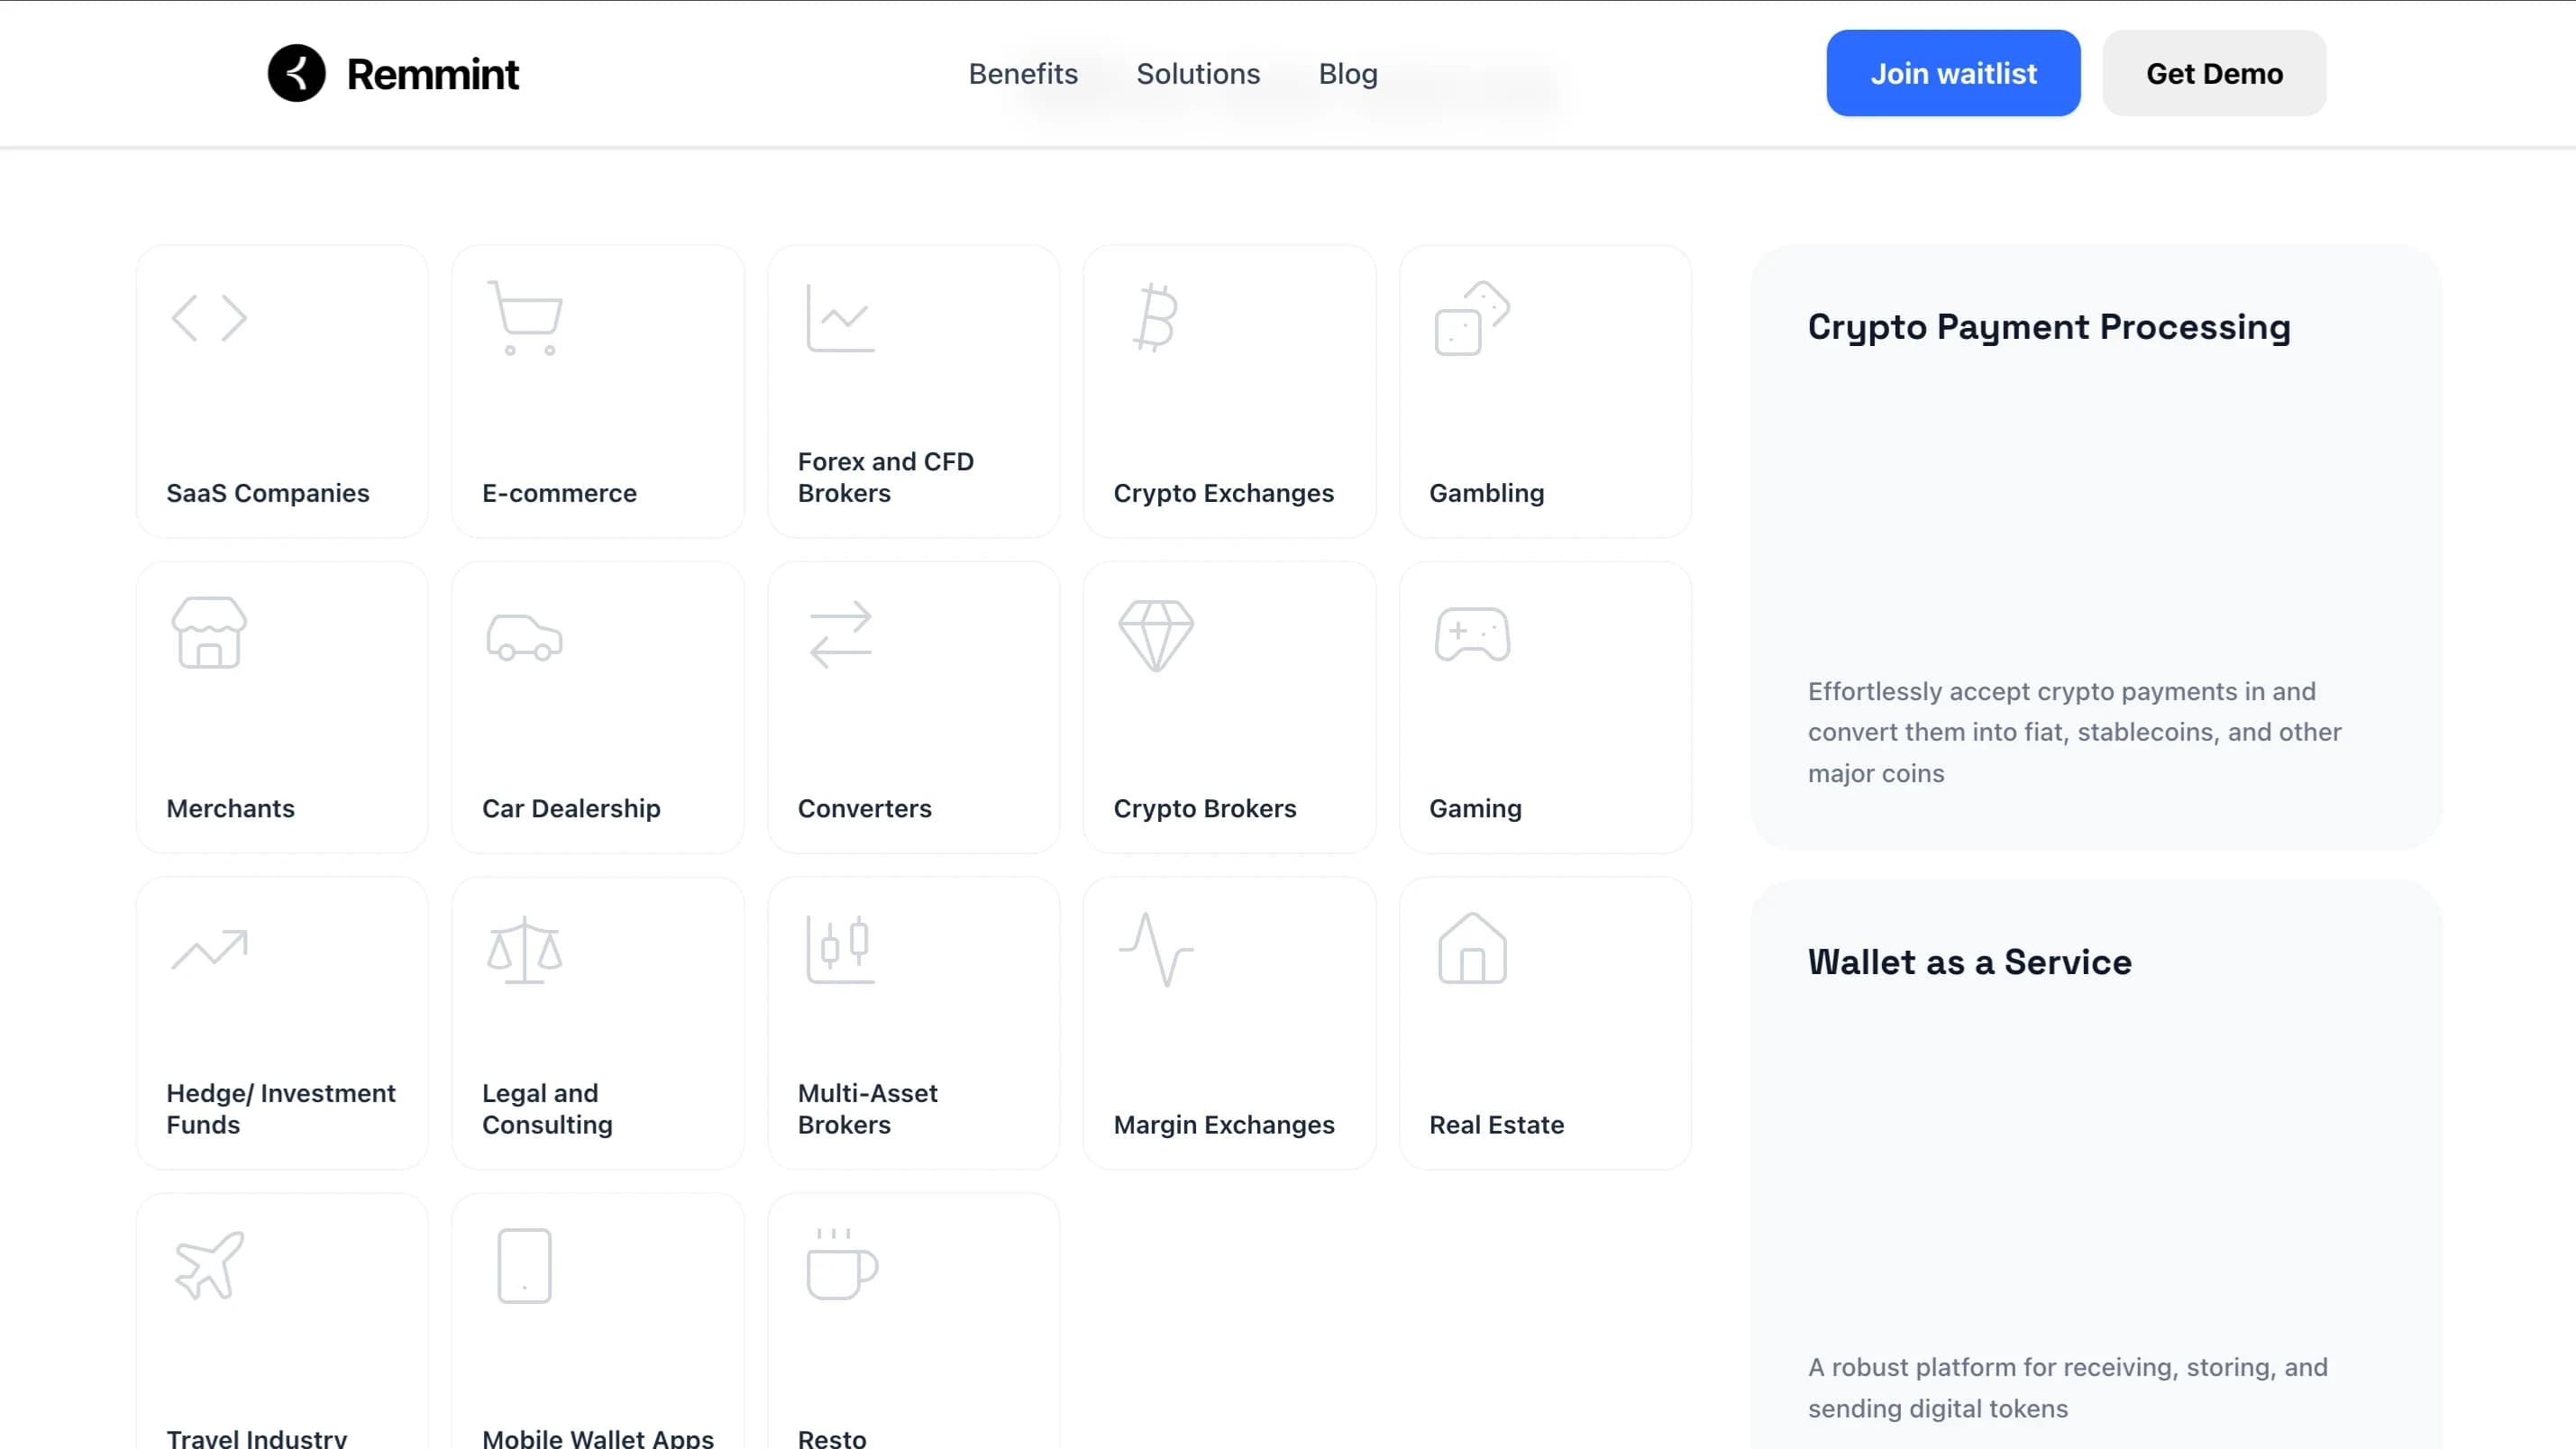
Task: Click the Join waitlist button
Action: pos(1952,72)
